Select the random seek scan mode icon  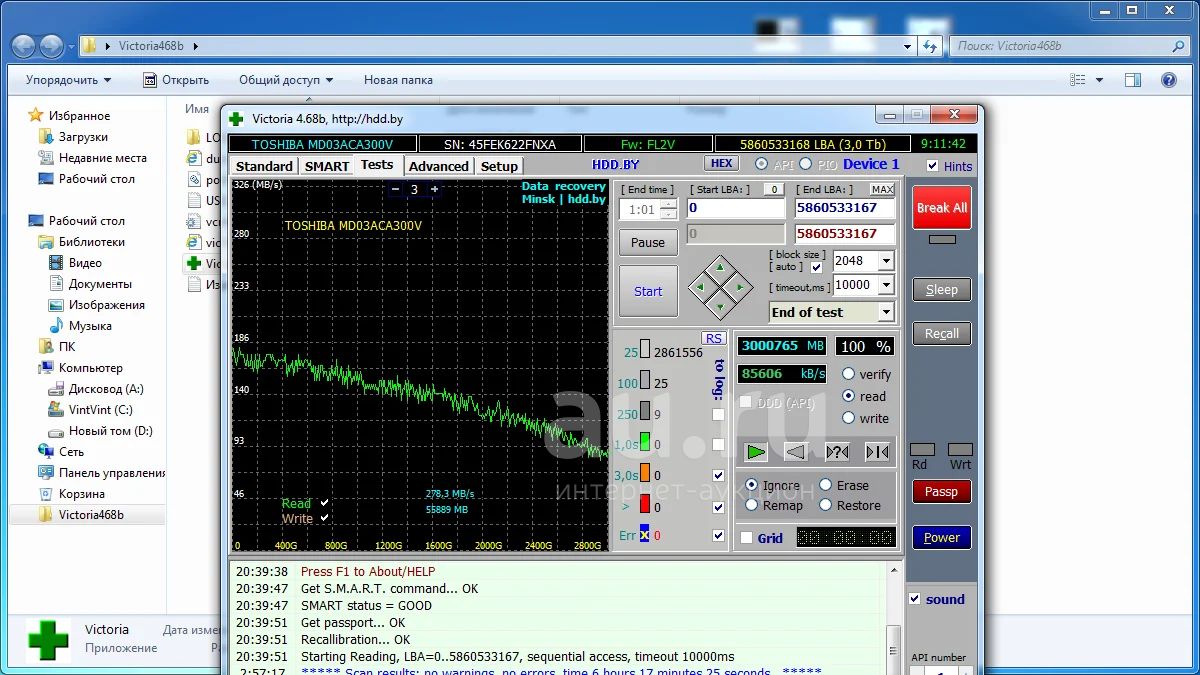click(x=837, y=452)
